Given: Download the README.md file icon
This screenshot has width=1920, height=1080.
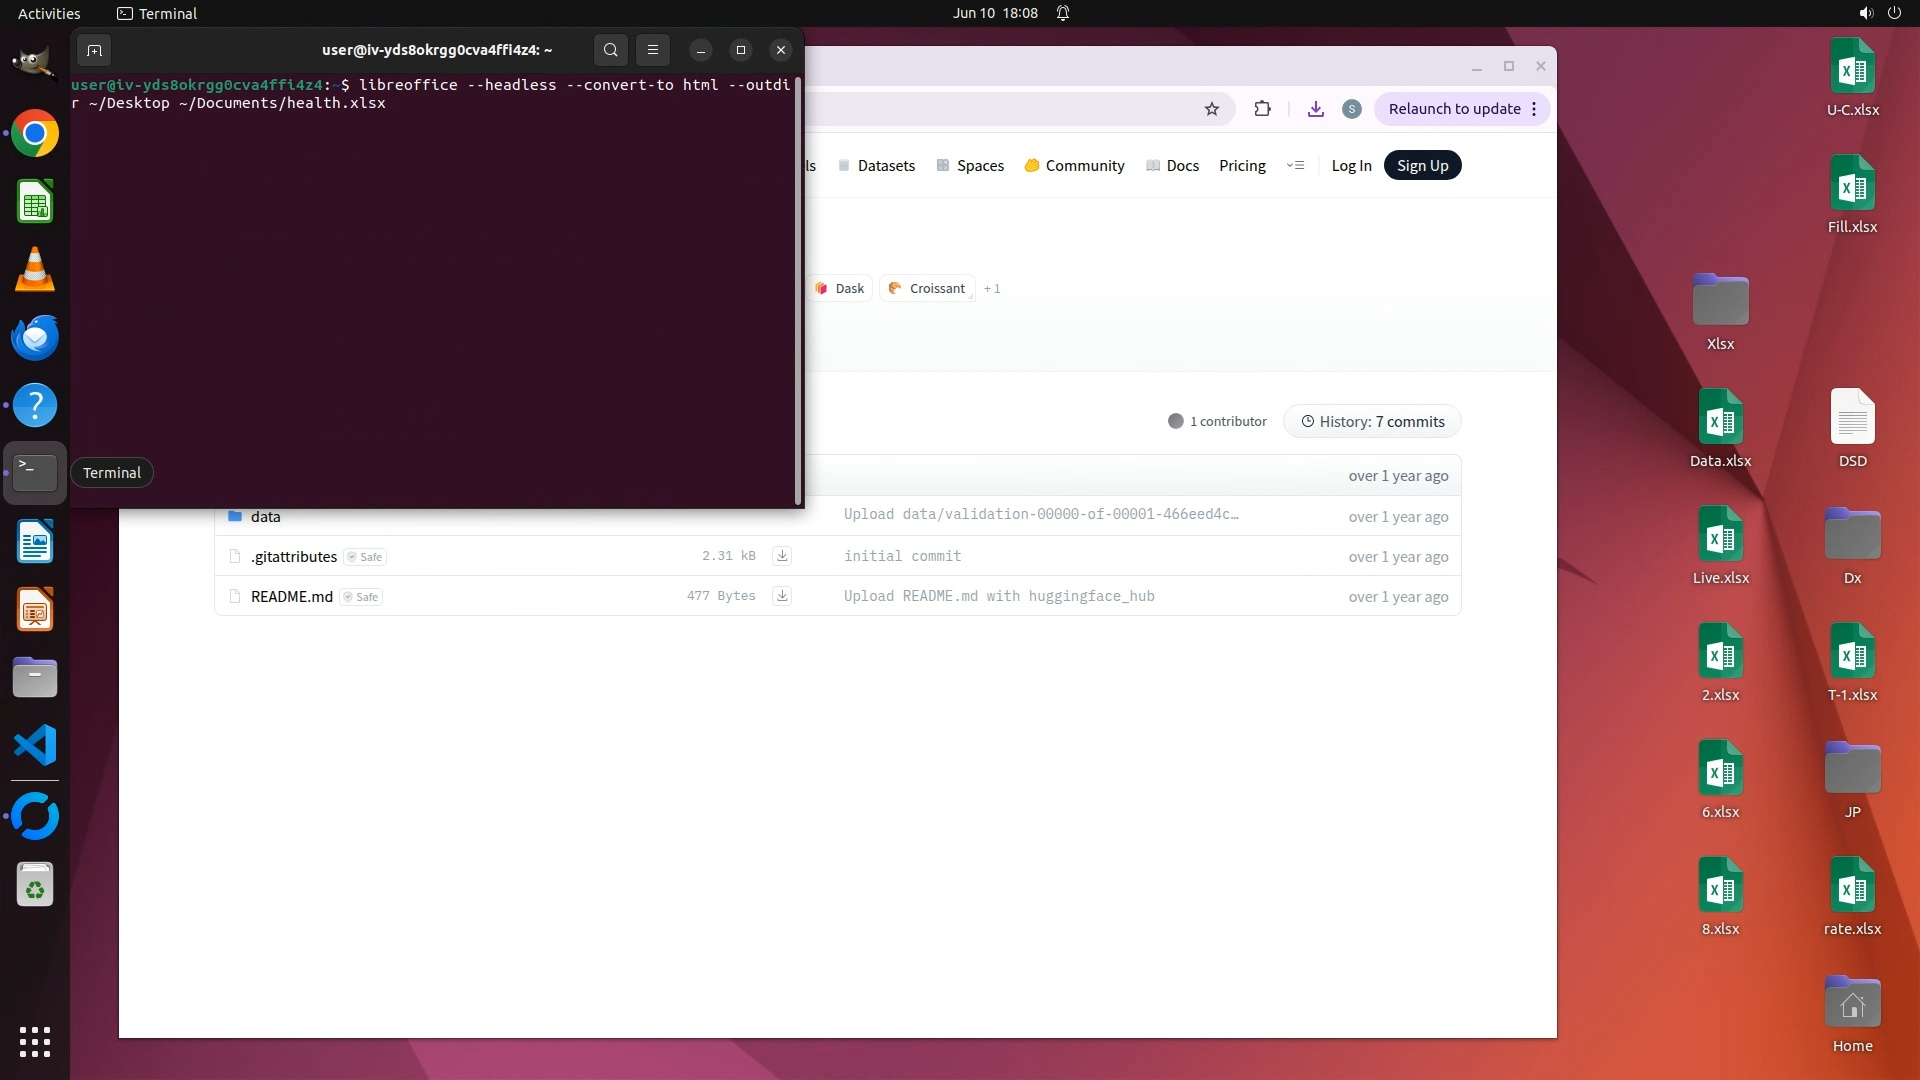Looking at the screenshot, I should click(x=782, y=596).
